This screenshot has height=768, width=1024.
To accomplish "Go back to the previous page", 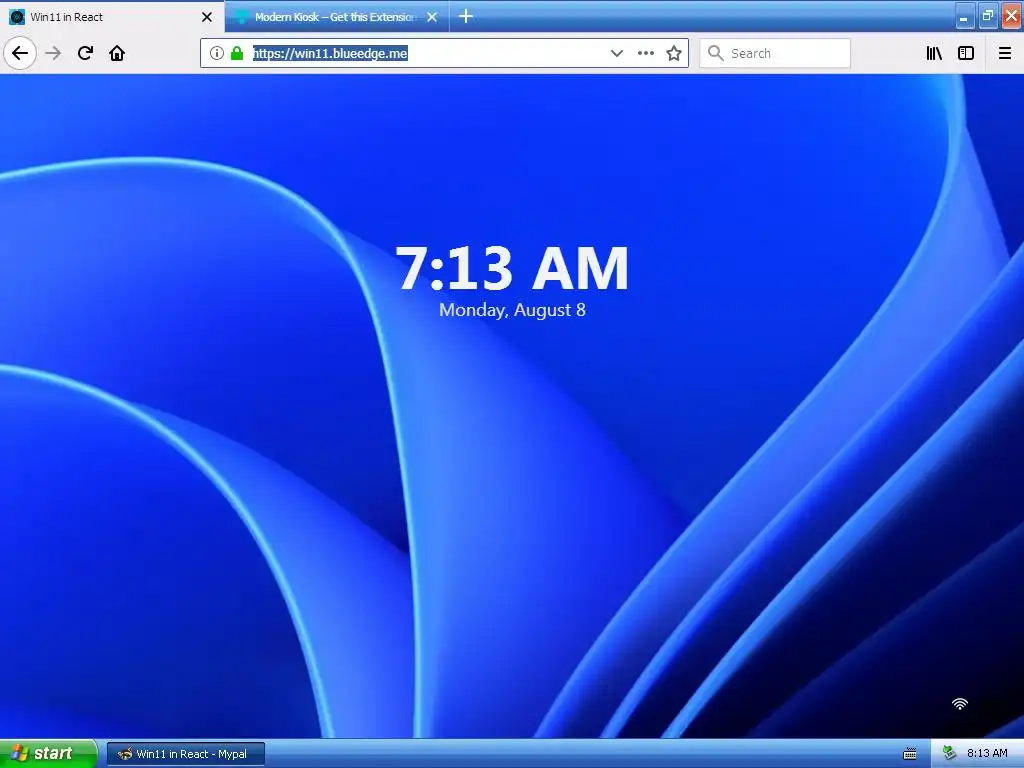I will (x=20, y=54).
